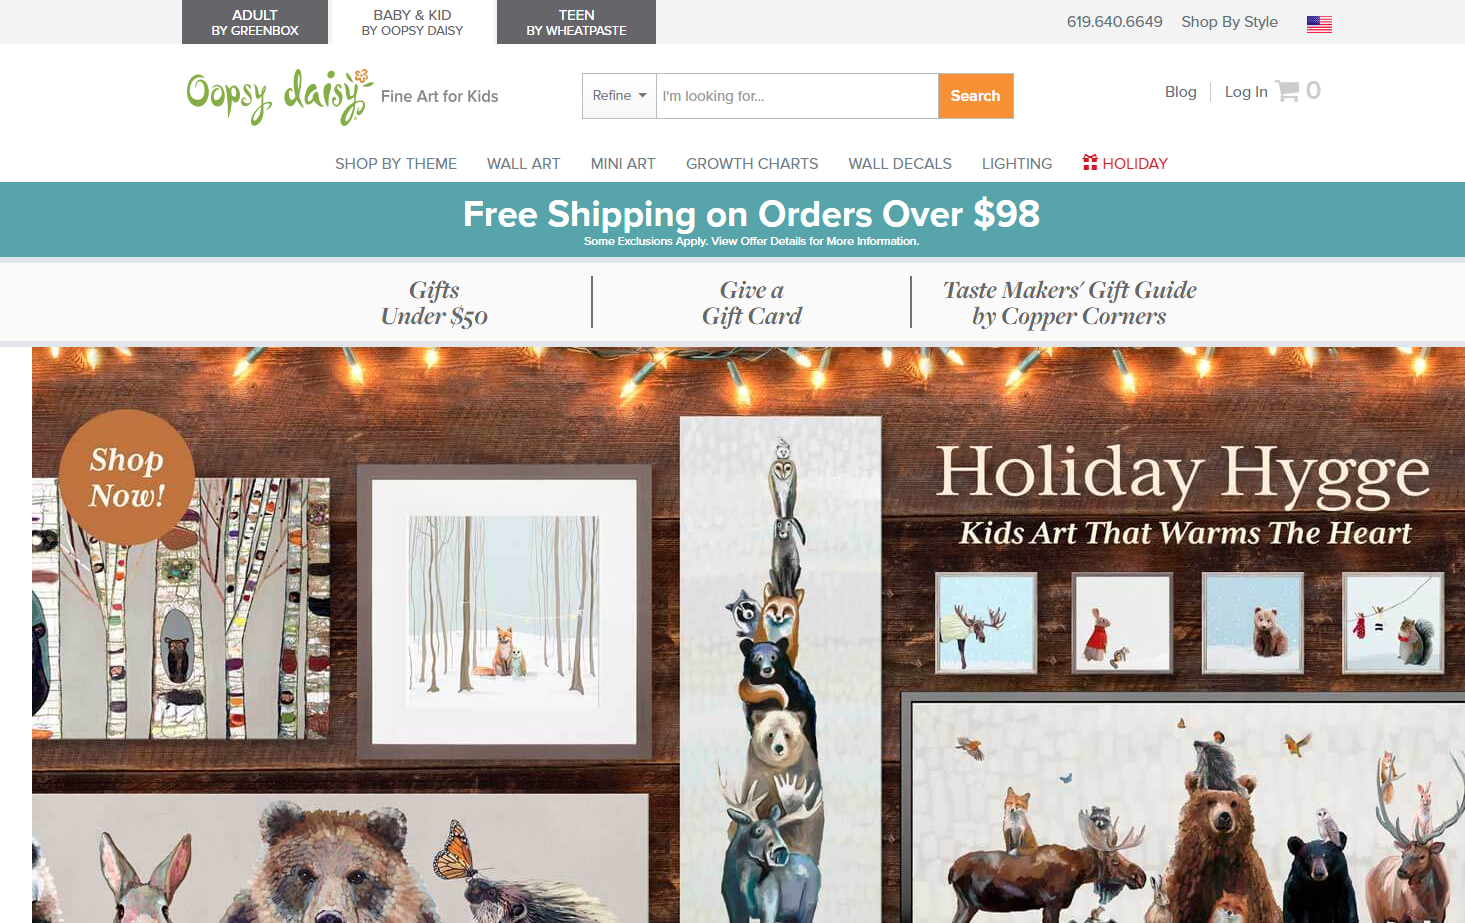Screen dimensions: 1465x923
Task: Open the shopping cart icon
Action: pos(1287,91)
